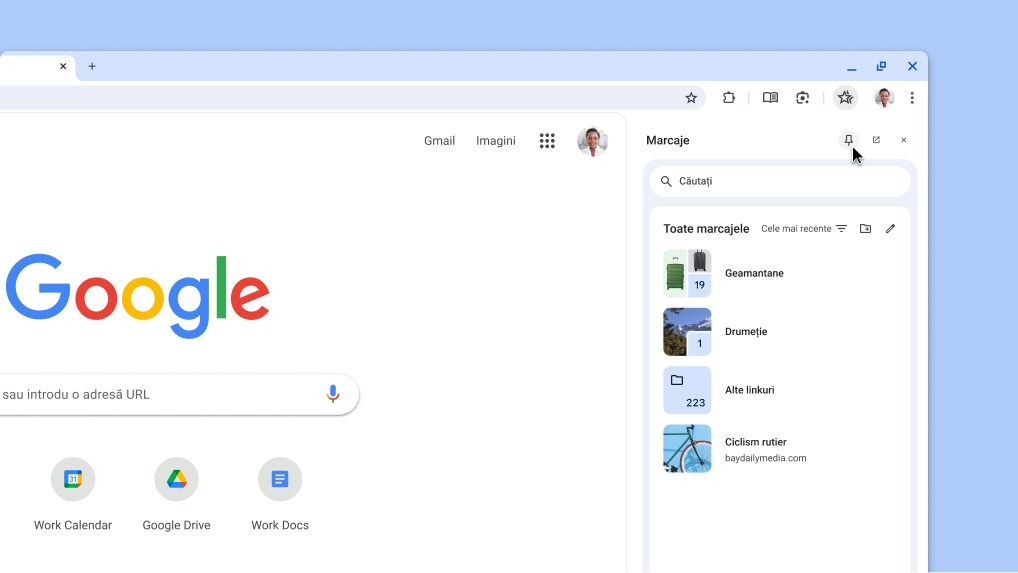Open the Imagini link
The height and width of the screenshot is (573, 1018).
pos(495,141)
